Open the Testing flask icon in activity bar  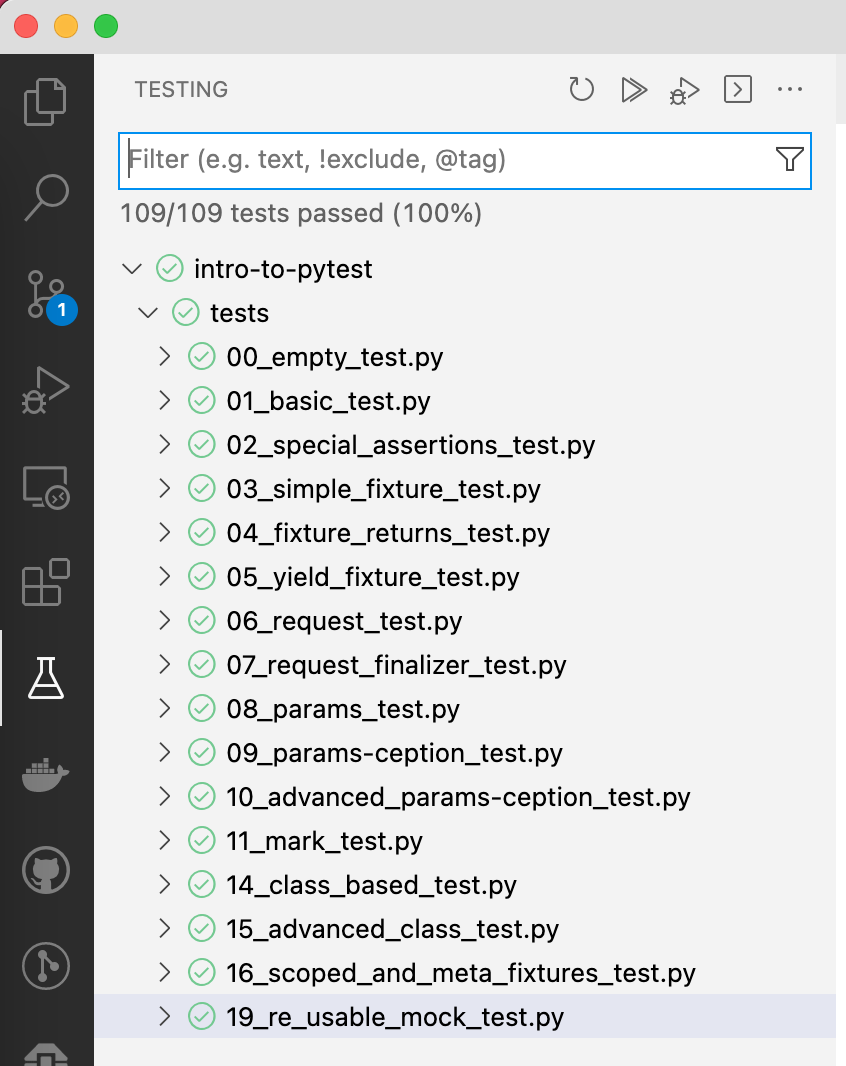(45, 678)
